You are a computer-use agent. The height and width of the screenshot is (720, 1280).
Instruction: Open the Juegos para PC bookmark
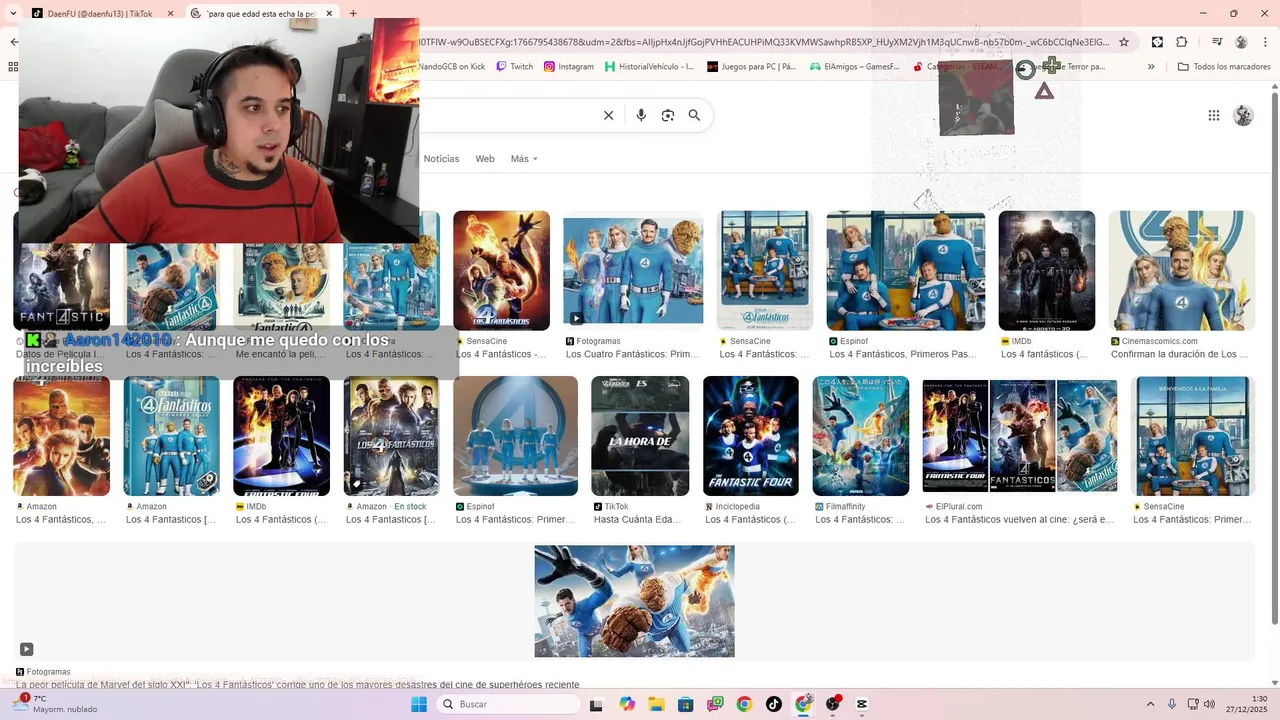pyautogui.click(x=752, y=67)
